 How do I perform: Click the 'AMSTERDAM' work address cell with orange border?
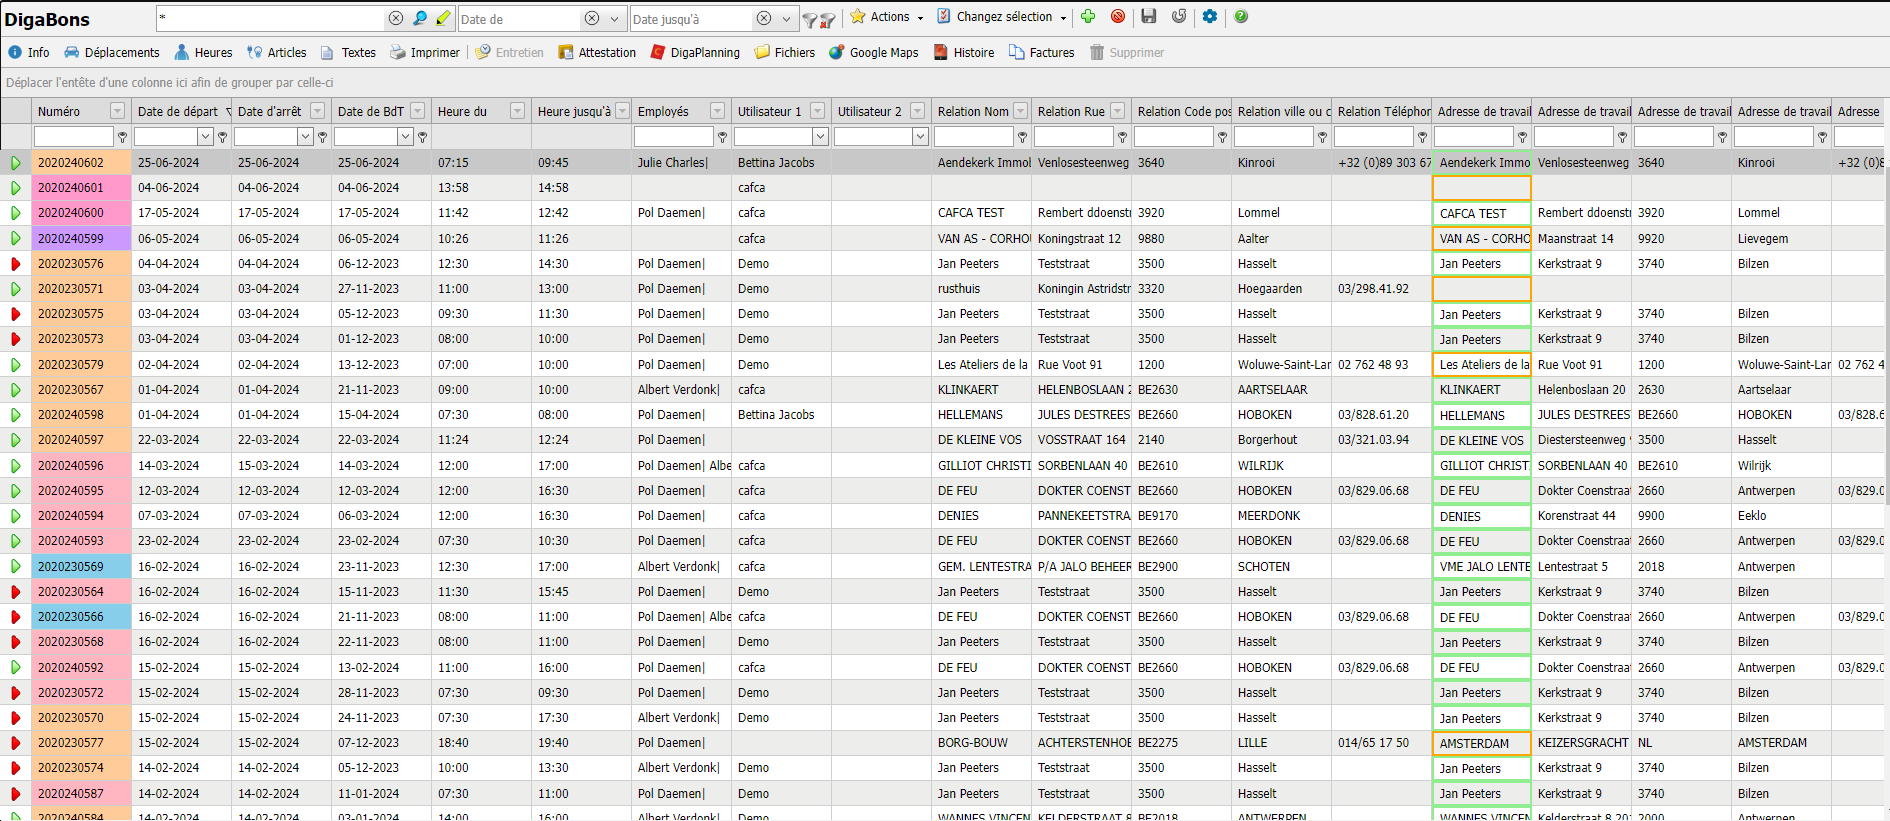click(x=1482, y=743)
